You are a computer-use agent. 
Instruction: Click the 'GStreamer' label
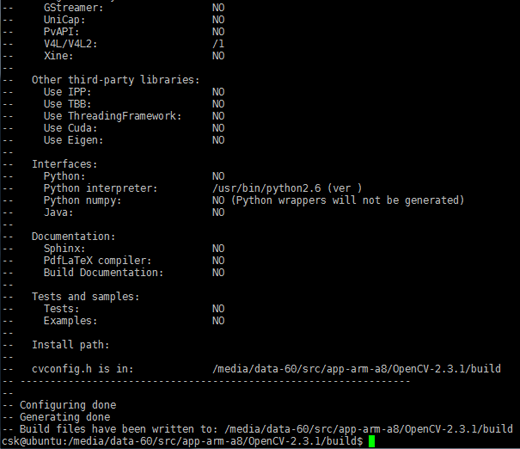tap(73, 8)
